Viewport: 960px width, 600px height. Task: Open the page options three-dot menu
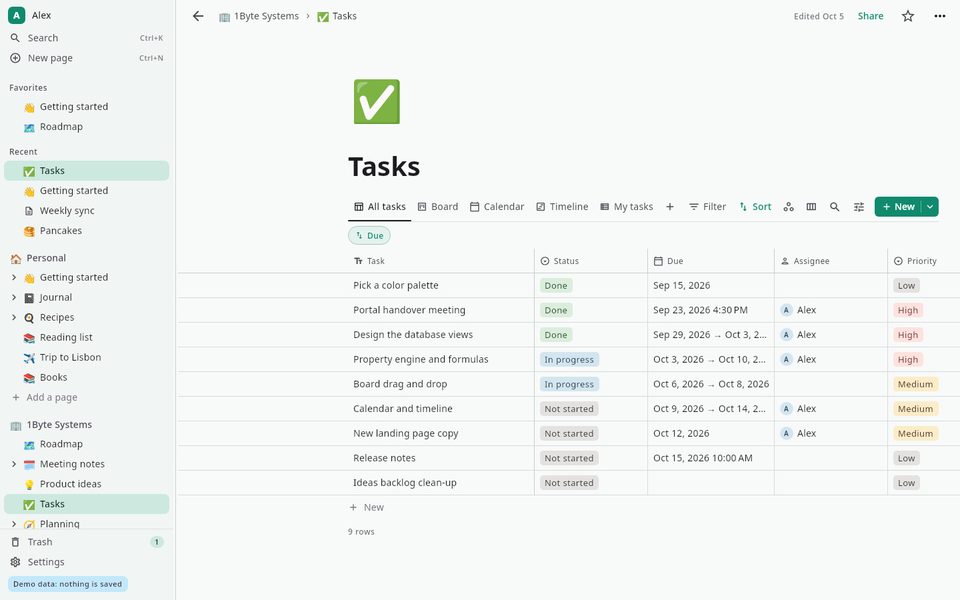point(940,16)
